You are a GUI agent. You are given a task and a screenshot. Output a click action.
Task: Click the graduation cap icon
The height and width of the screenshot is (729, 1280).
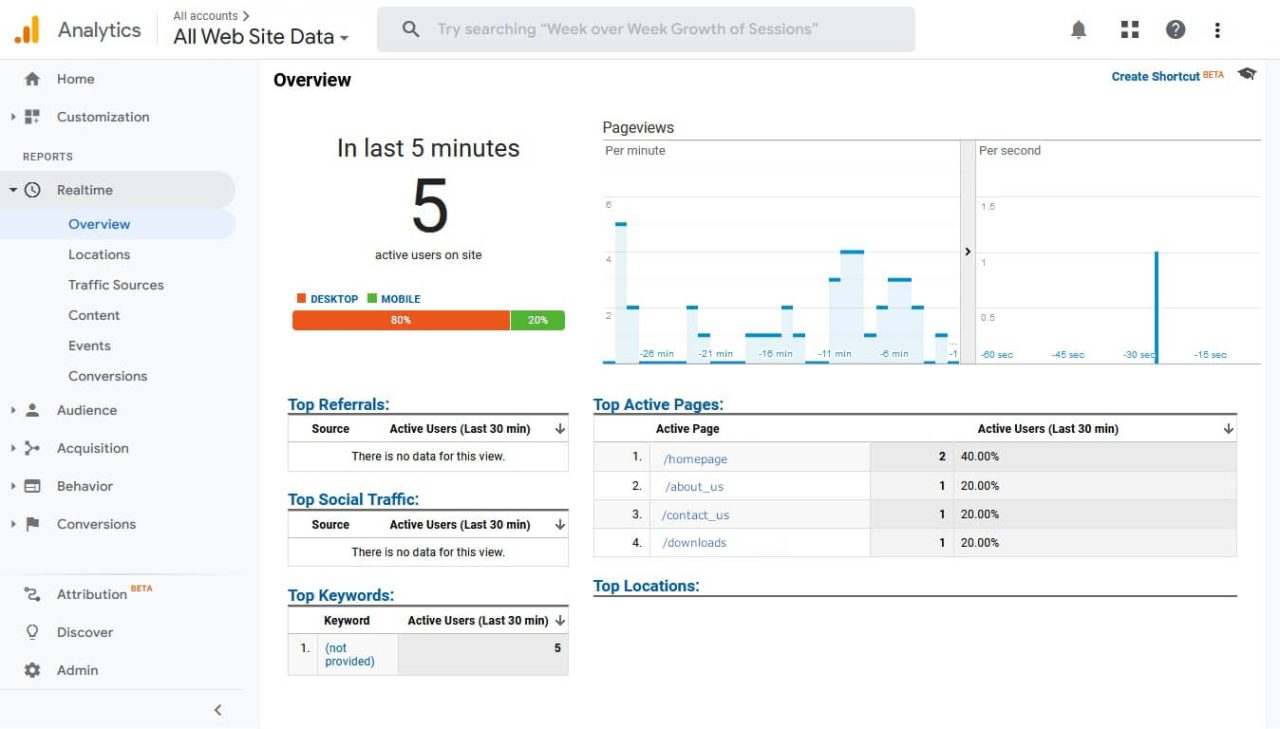tap(1246, 74)
